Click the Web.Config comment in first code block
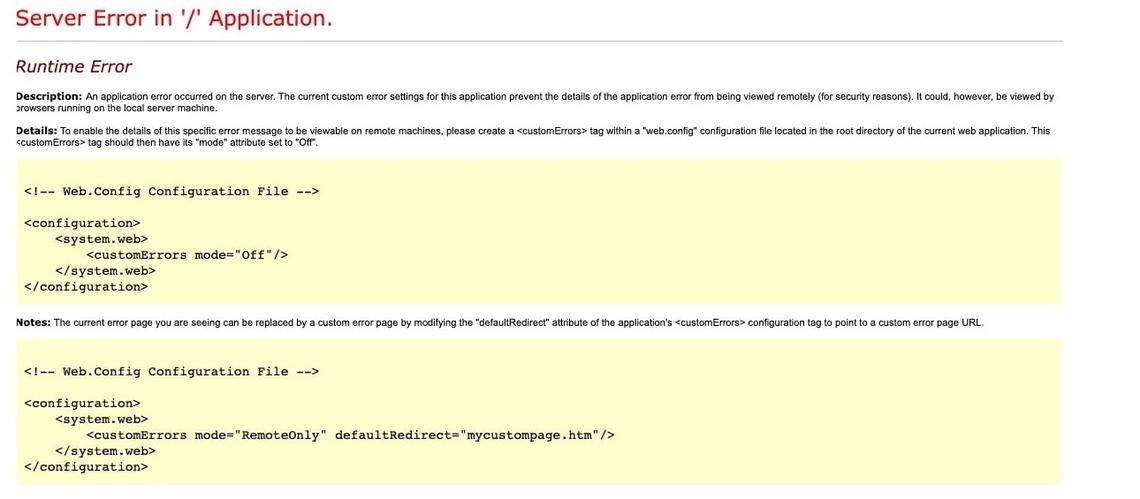The image size is (1140, 499). coord(171,191)
